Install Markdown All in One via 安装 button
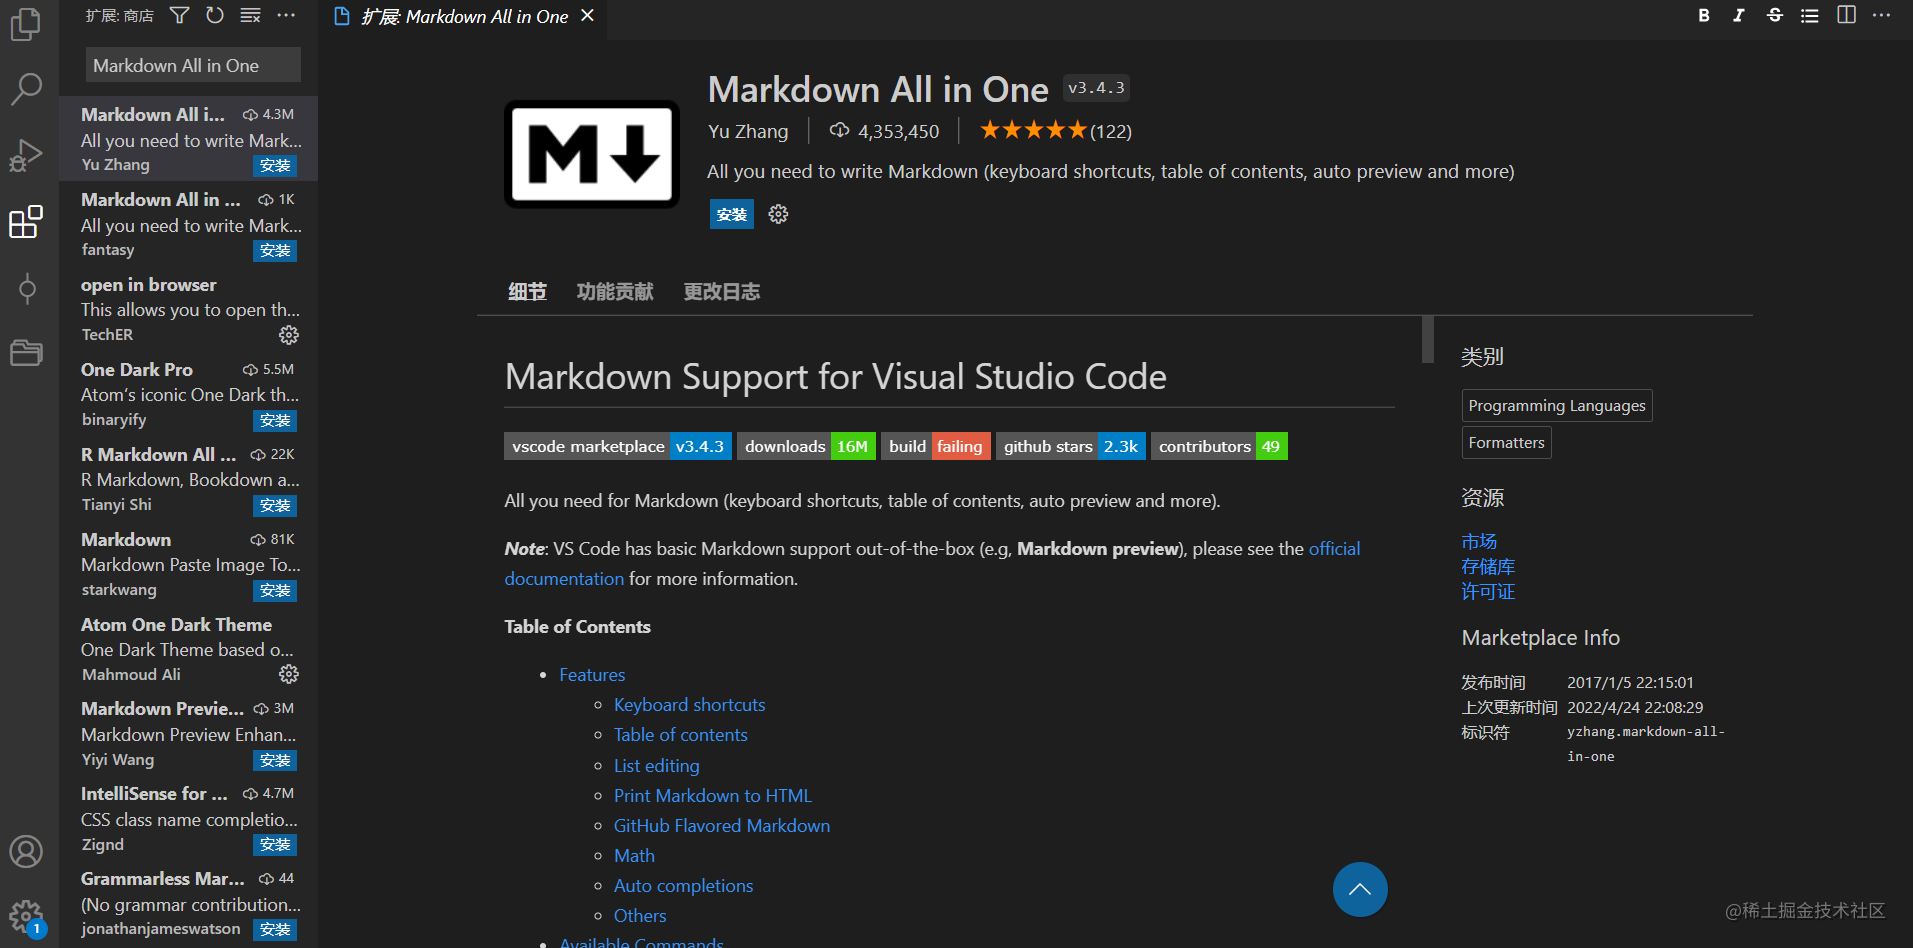Screen dimensions: 1913x948 coord(731,214)
